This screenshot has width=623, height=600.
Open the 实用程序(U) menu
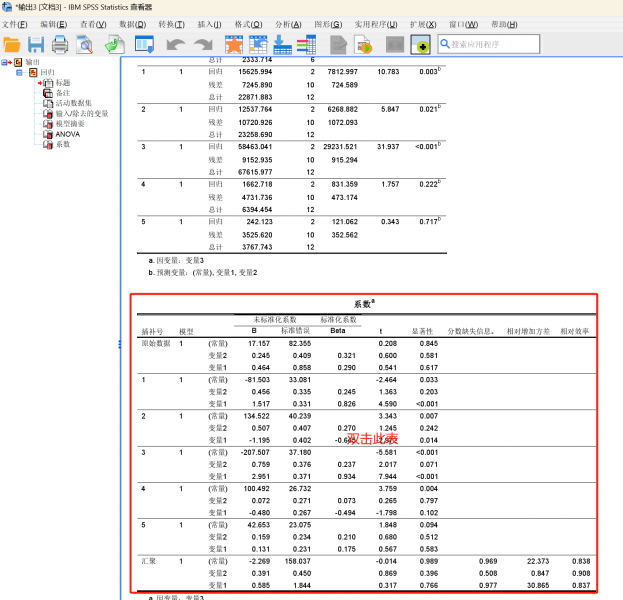pos(376,25)
